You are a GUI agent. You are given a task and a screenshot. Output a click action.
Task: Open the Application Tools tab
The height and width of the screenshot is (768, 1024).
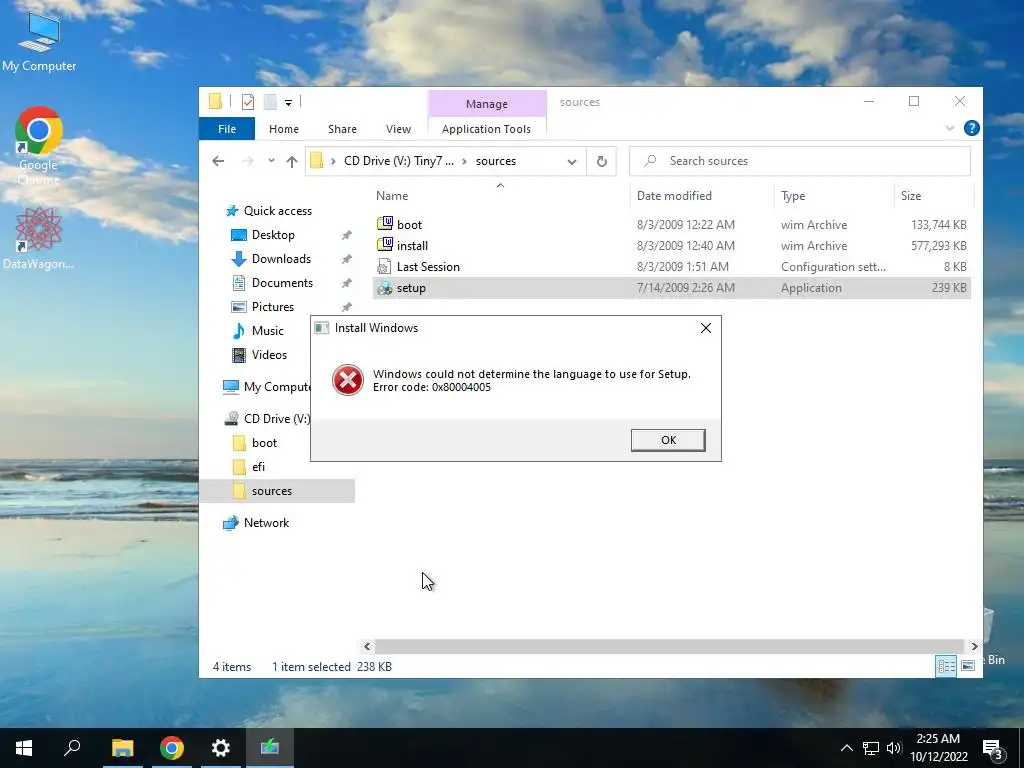[x=486, y=129]
